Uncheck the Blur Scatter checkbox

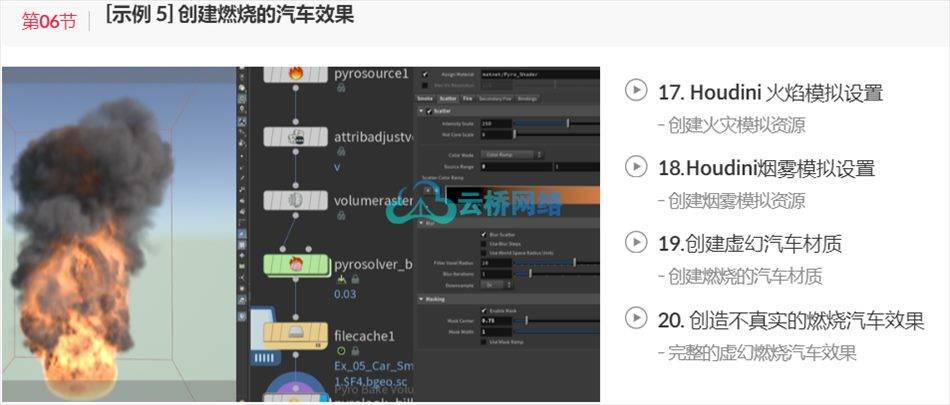[x=483, y=235]
